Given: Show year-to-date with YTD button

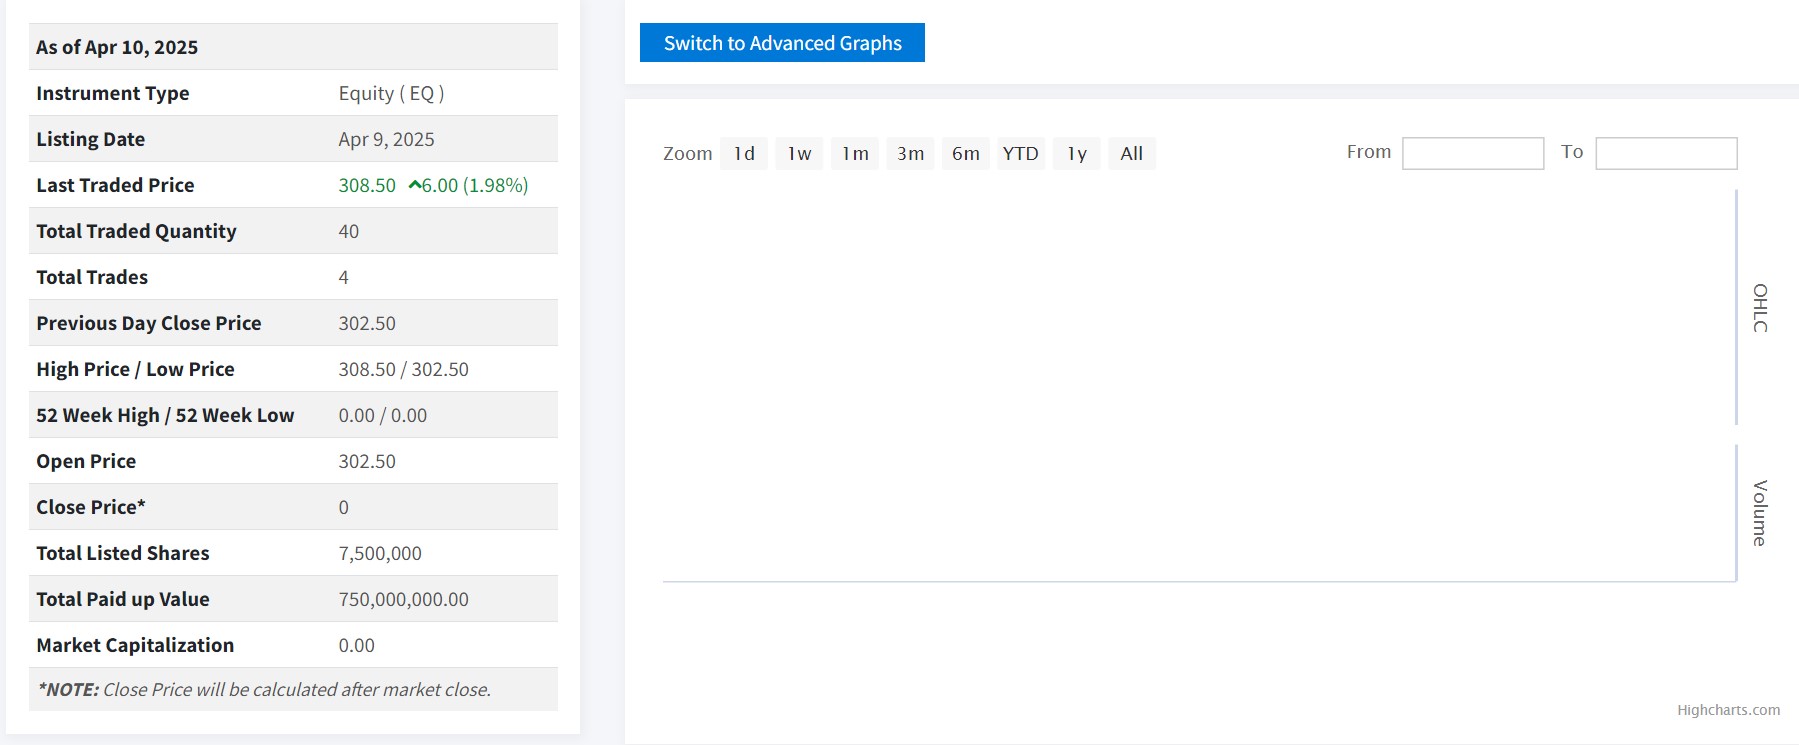Looking at the screenshot, I should click(x=1020, y=153).
